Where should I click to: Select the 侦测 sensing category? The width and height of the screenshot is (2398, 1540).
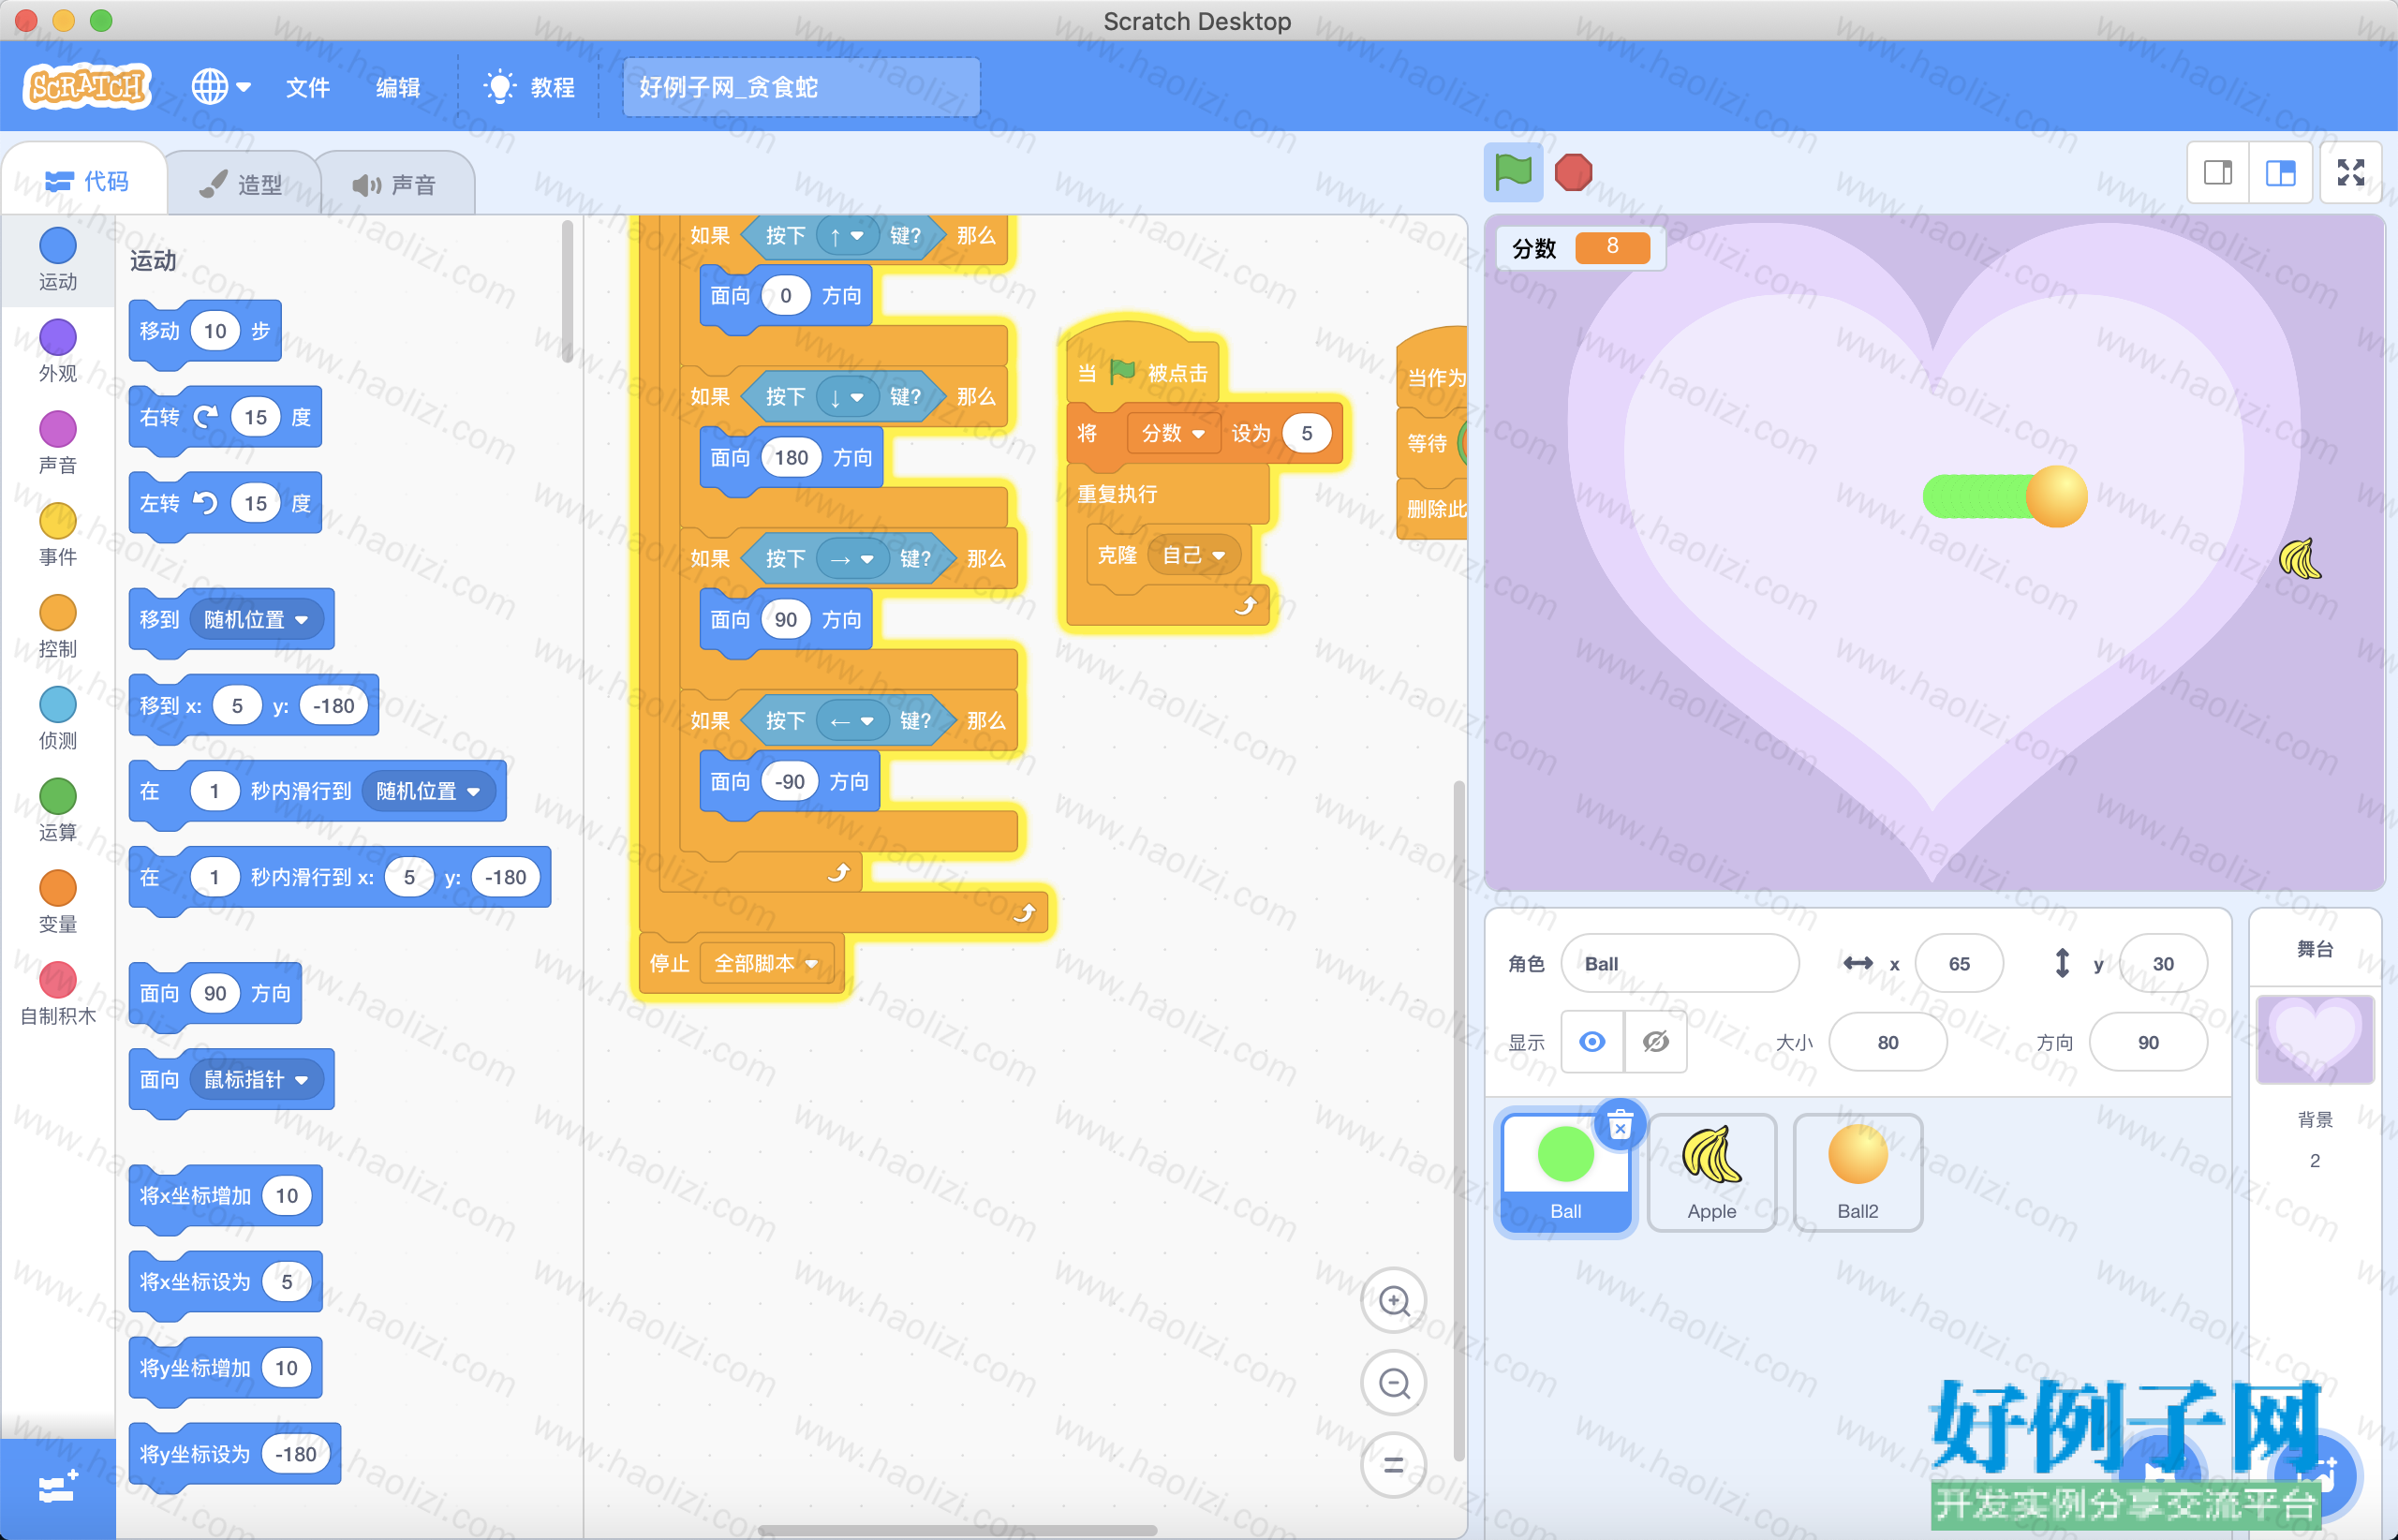click(x=58, y=719)
